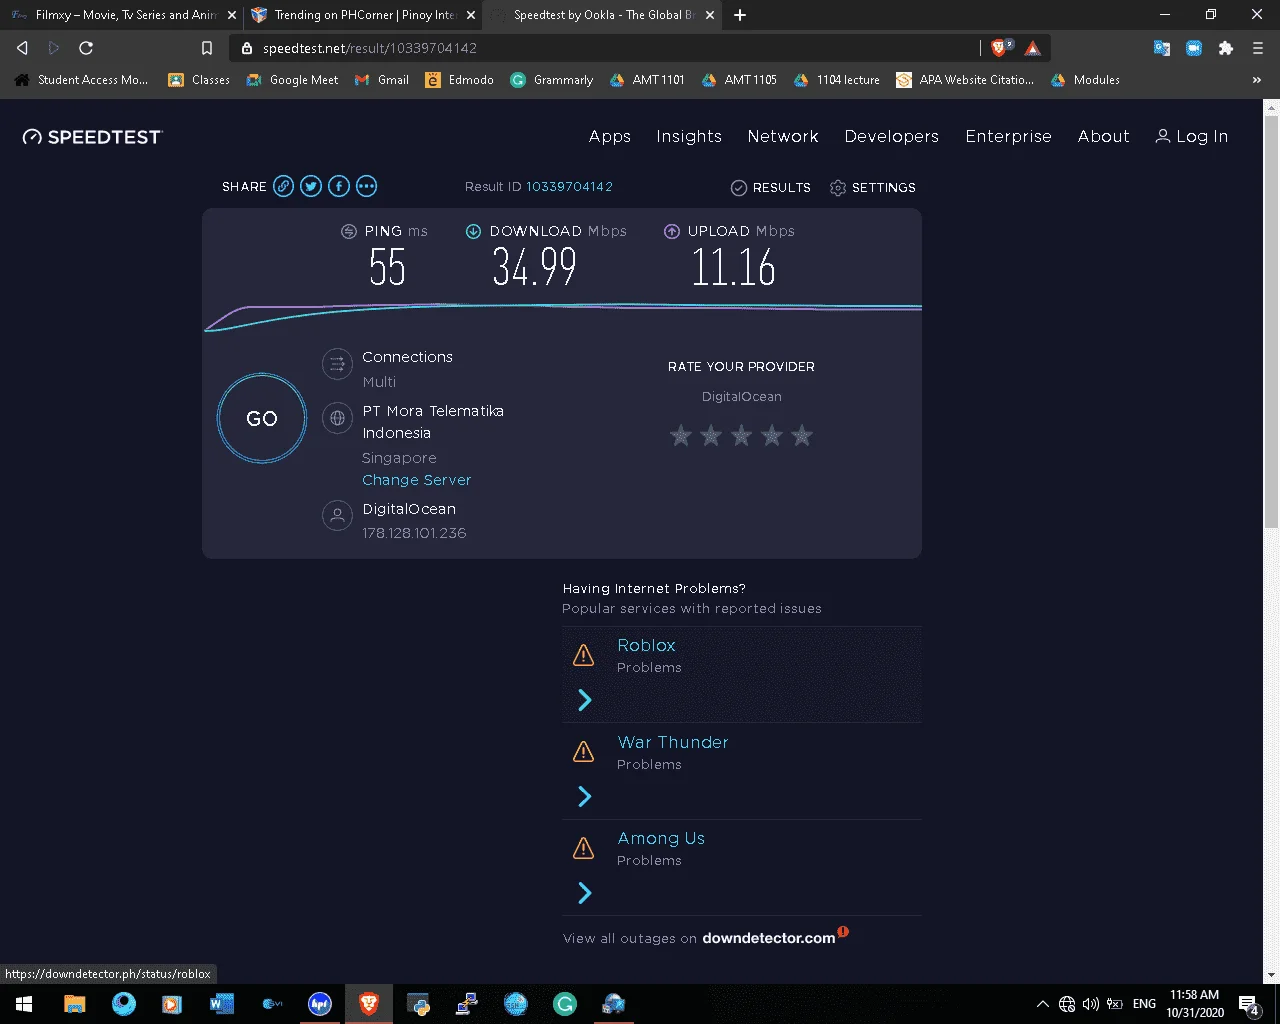
Task: Open the Developers menu
Action: pyautogui.click(x=892, y=136)
